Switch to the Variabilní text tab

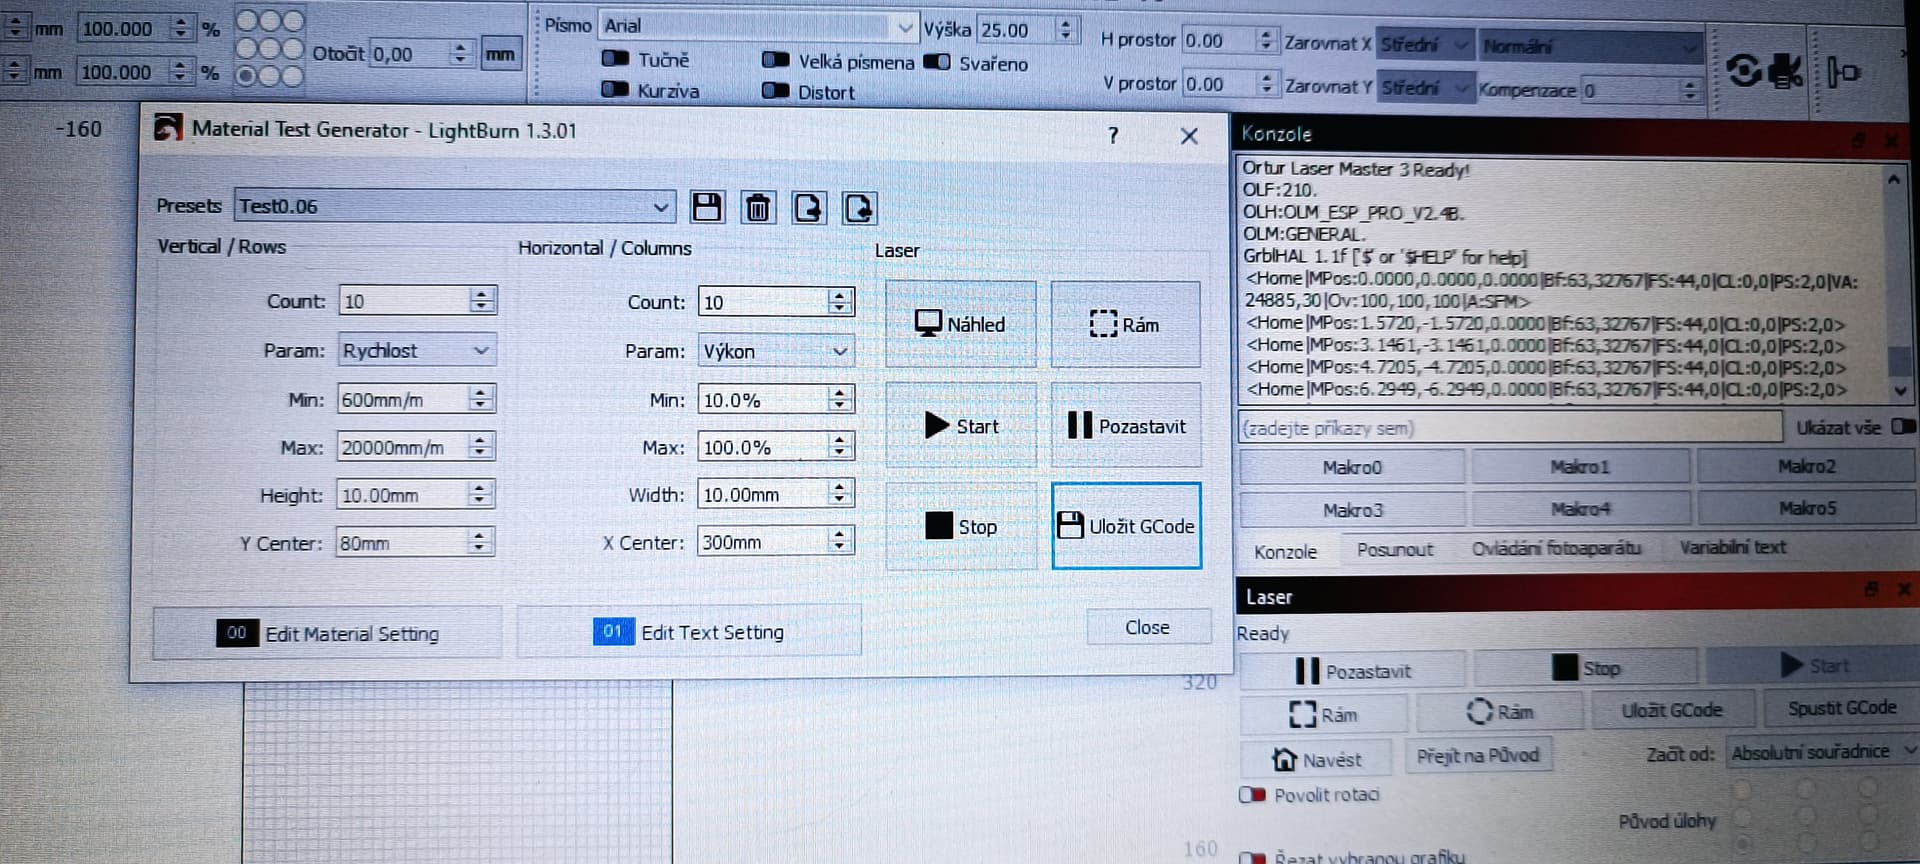(x=1732, y=547)
